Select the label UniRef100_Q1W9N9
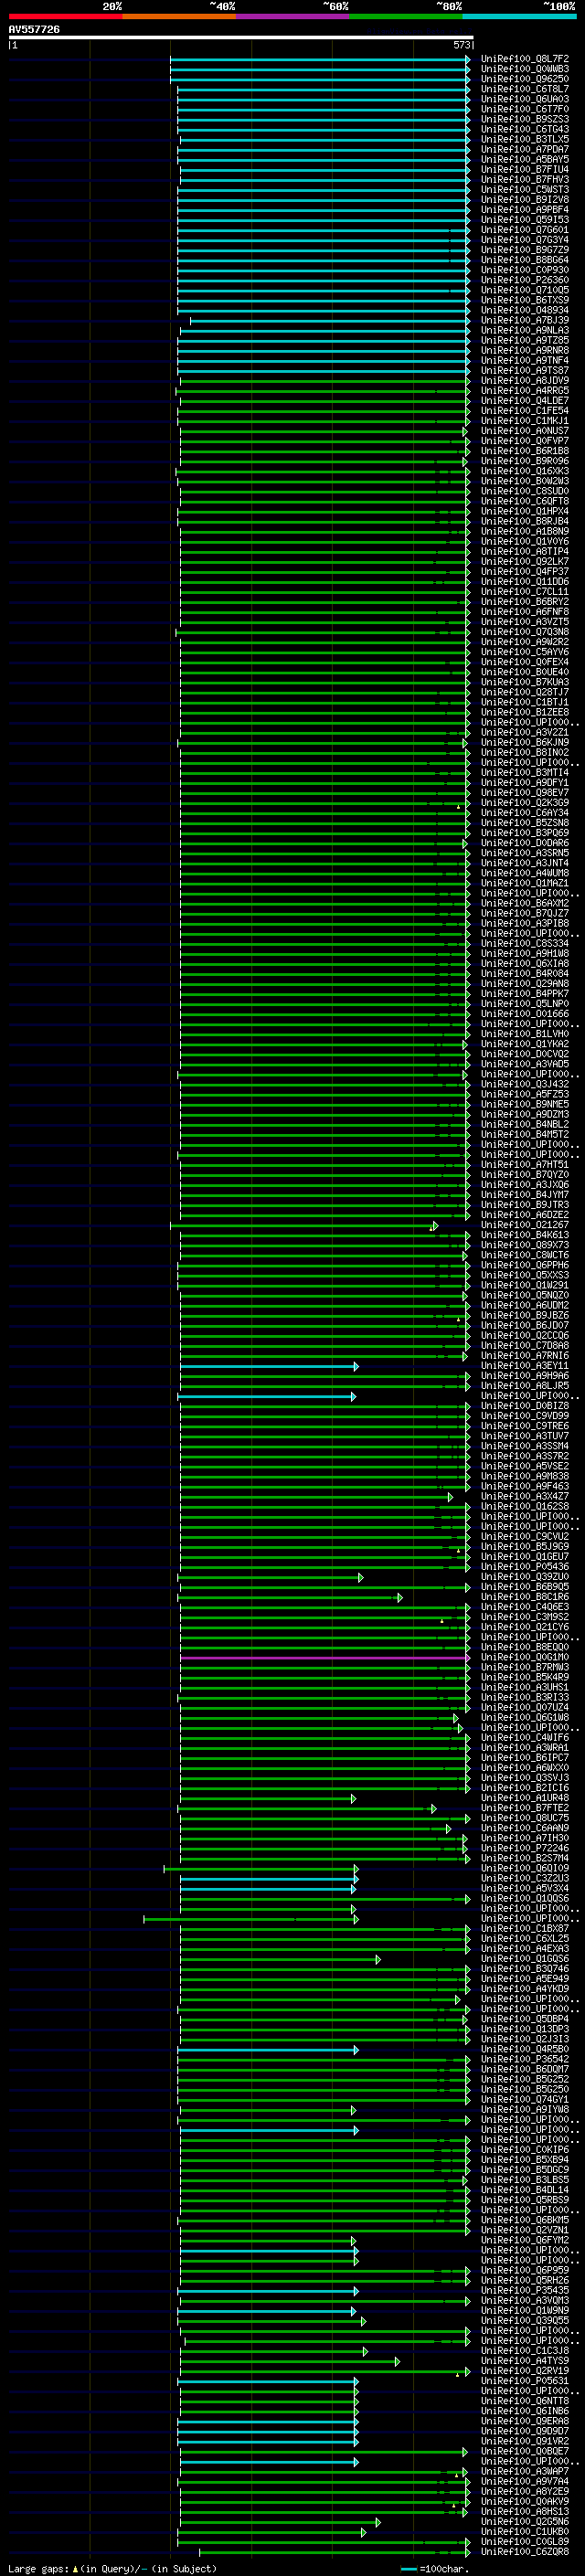 [x=525, y=2311]
